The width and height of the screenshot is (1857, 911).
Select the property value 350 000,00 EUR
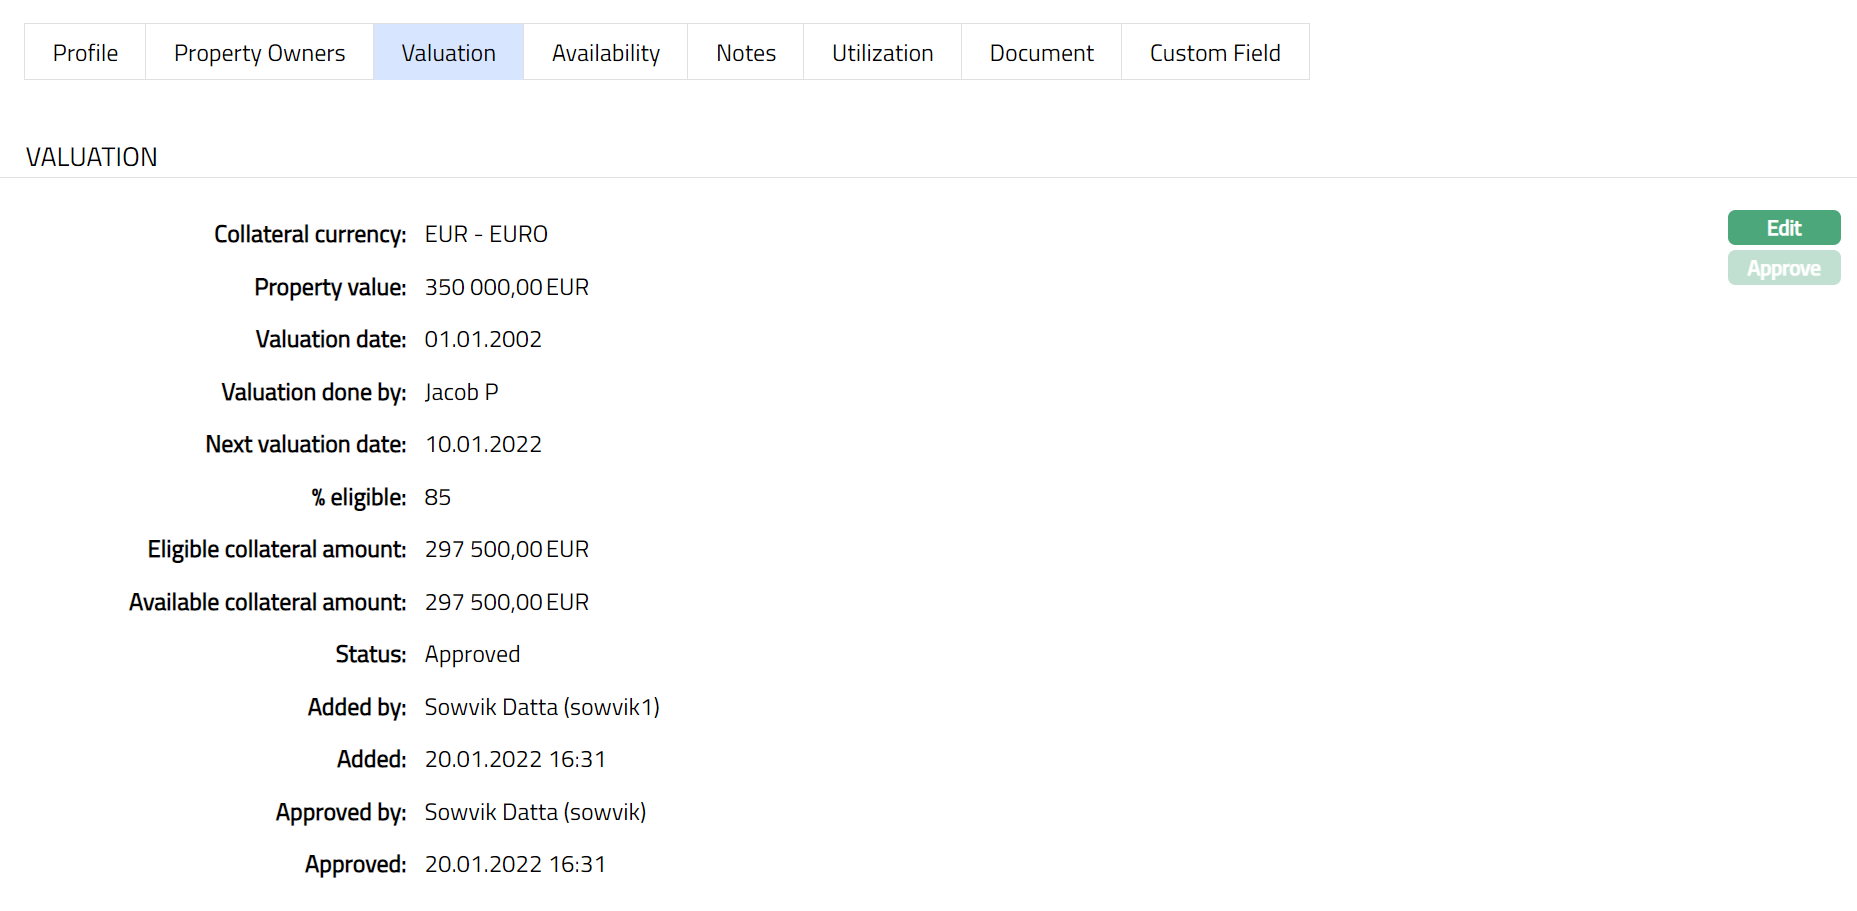506,287
